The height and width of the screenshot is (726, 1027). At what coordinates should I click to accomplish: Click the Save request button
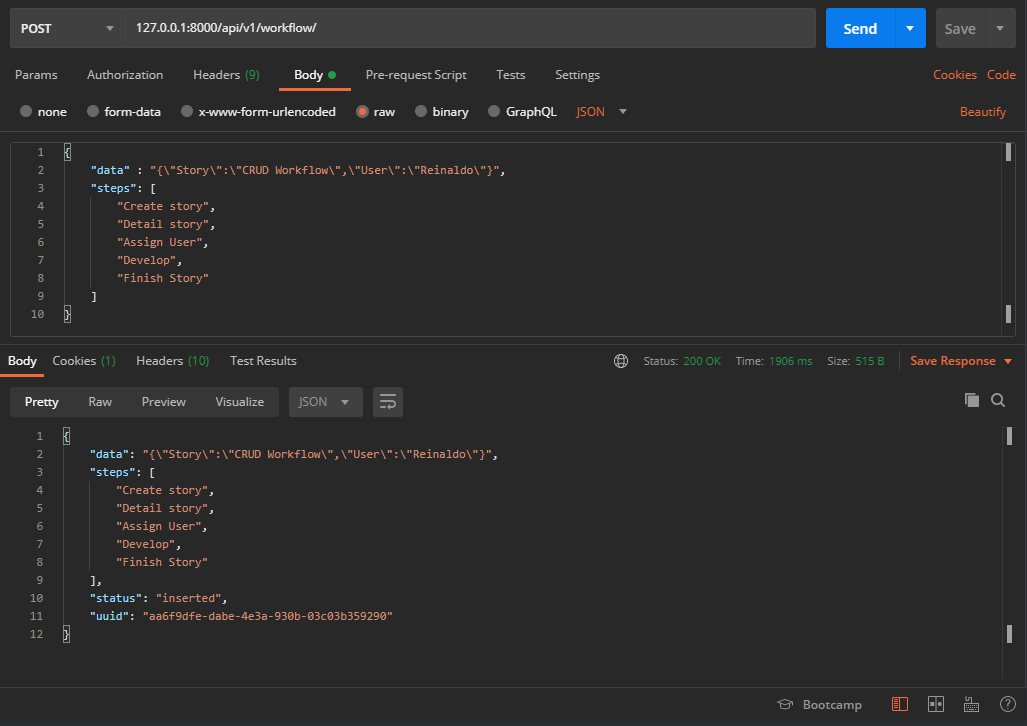[x=960, y=28]
